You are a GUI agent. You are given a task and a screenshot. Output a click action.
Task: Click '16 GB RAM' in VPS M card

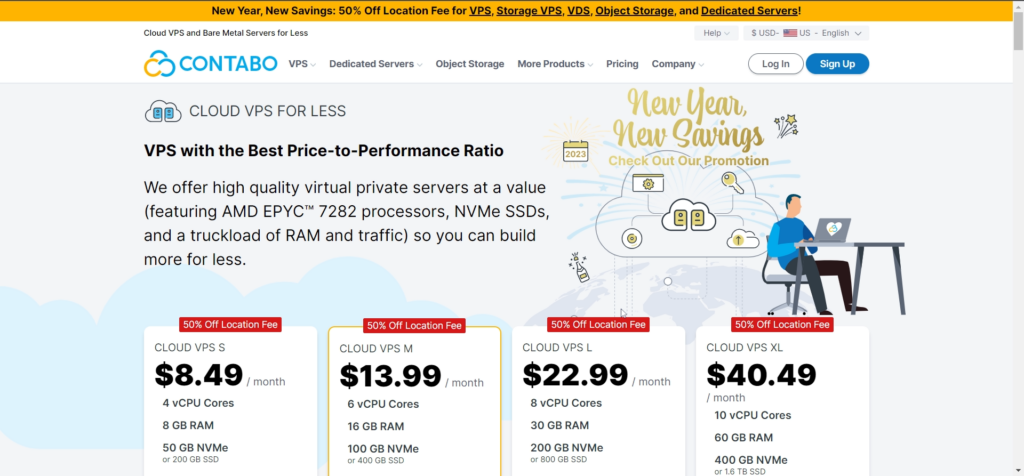click(x=376, y=426)
